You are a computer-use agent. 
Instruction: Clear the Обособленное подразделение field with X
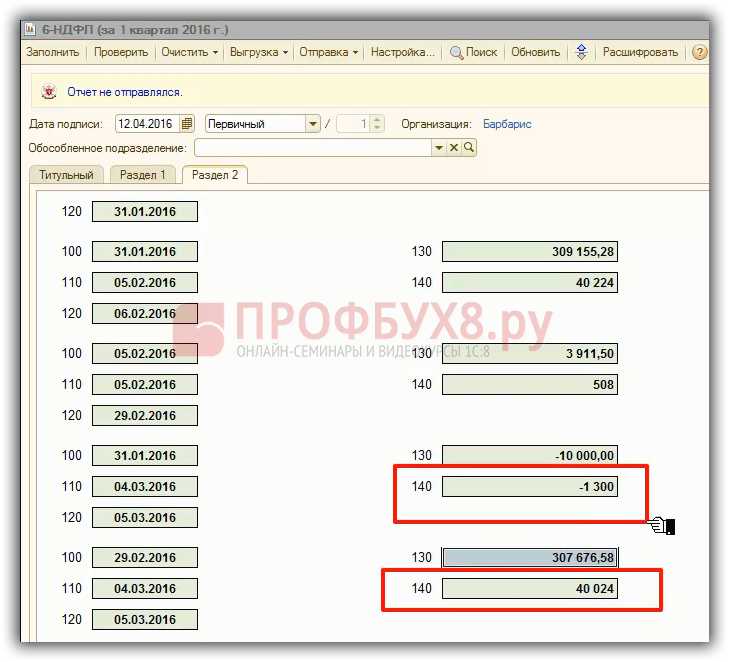454,148
